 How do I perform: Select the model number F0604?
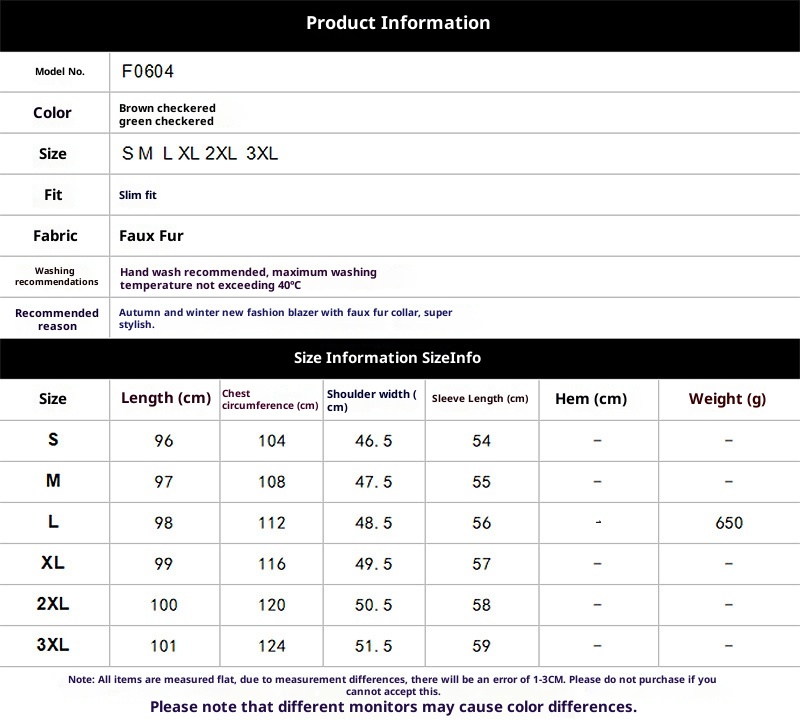pyautogui.click(x=147, y=72)
